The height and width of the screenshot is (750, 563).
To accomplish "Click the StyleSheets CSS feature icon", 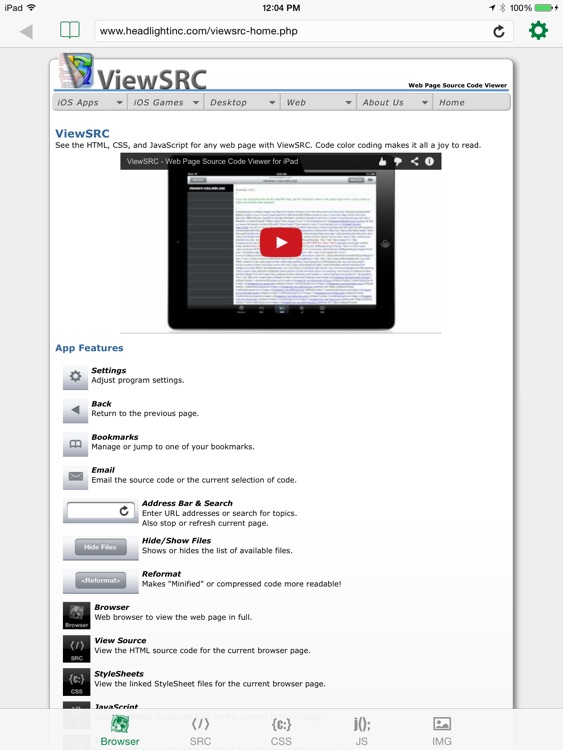I will coord(77,682).
